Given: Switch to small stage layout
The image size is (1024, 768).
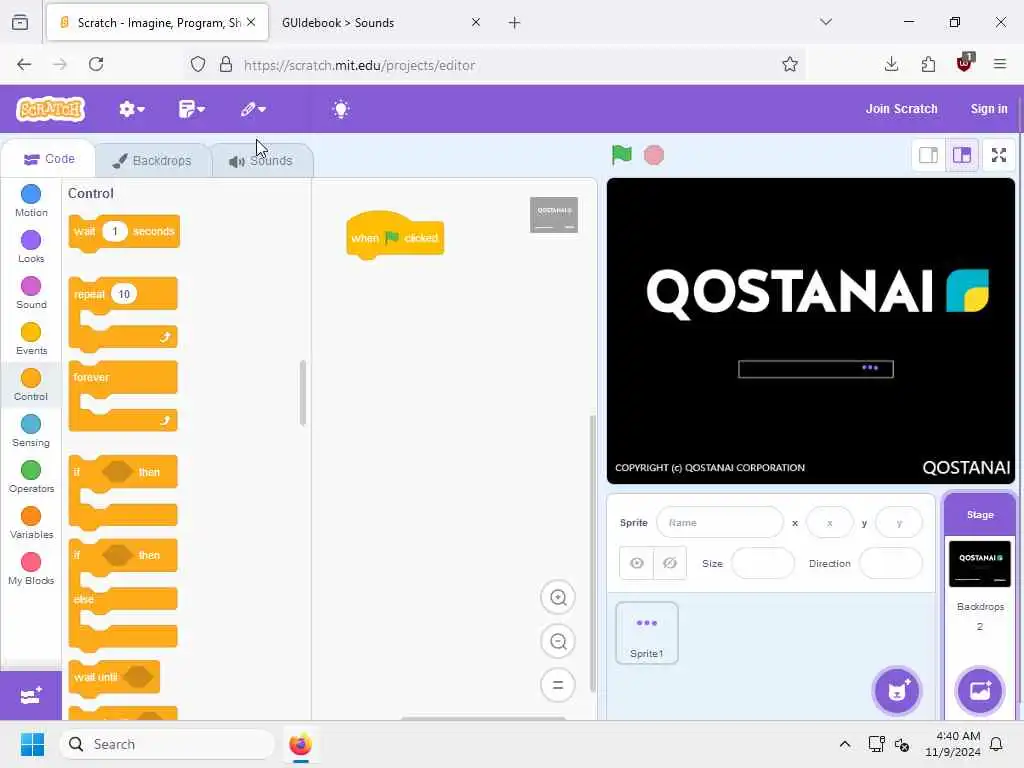Looking at the screenshot, I should click(928, 155).
